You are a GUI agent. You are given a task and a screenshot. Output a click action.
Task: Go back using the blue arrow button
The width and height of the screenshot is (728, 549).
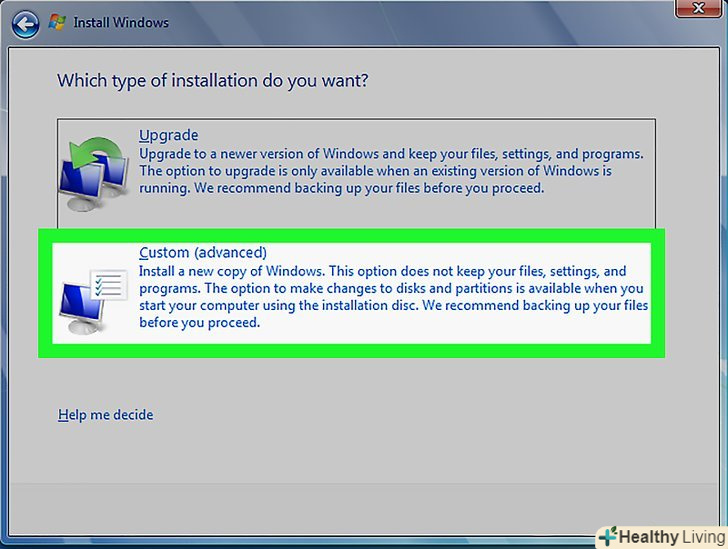(25, 24)
